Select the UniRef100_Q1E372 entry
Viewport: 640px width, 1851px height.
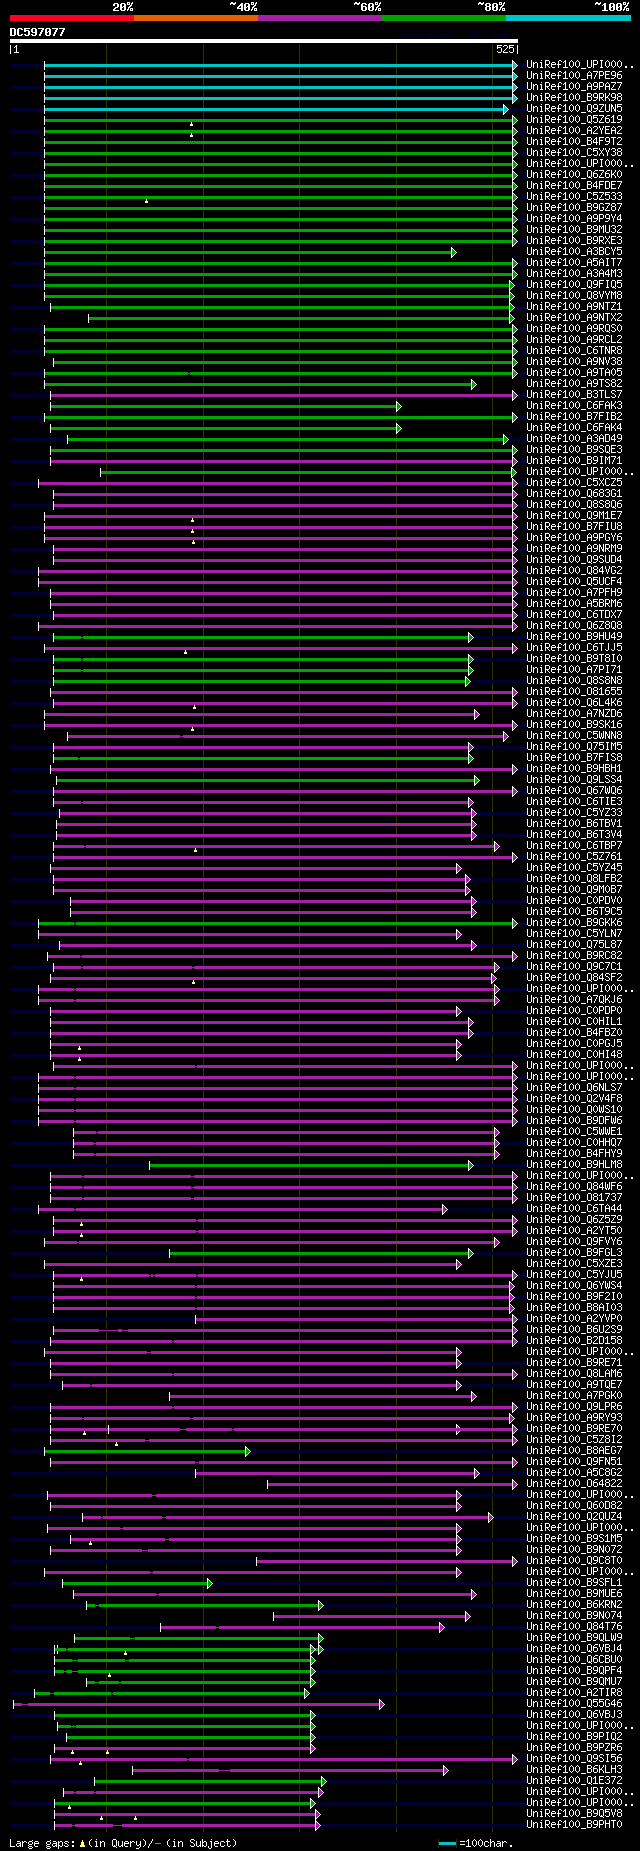pos(574,1781)
